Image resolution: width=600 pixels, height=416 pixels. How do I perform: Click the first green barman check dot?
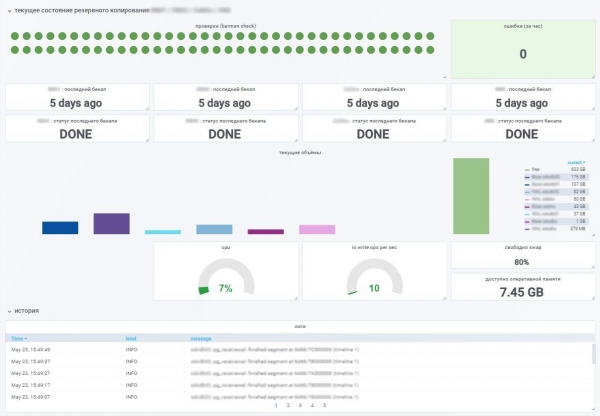(x=15, y=36)
